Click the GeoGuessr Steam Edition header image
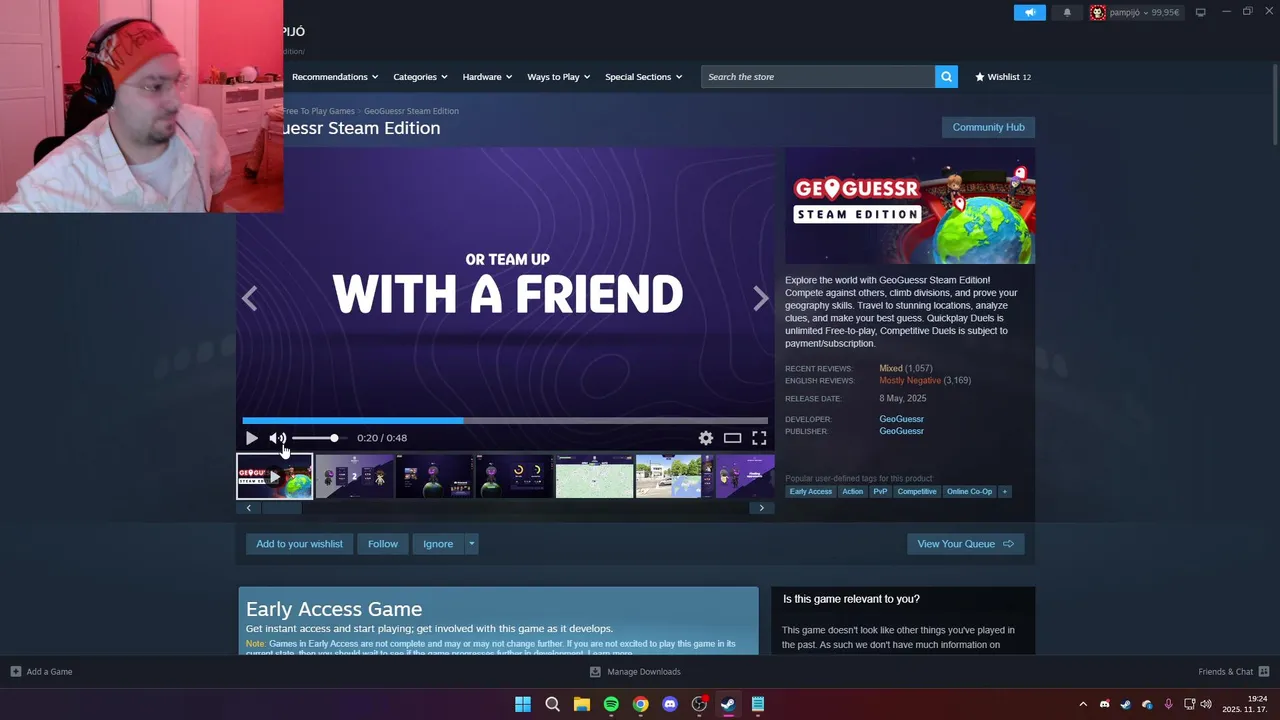 [910, 206]
